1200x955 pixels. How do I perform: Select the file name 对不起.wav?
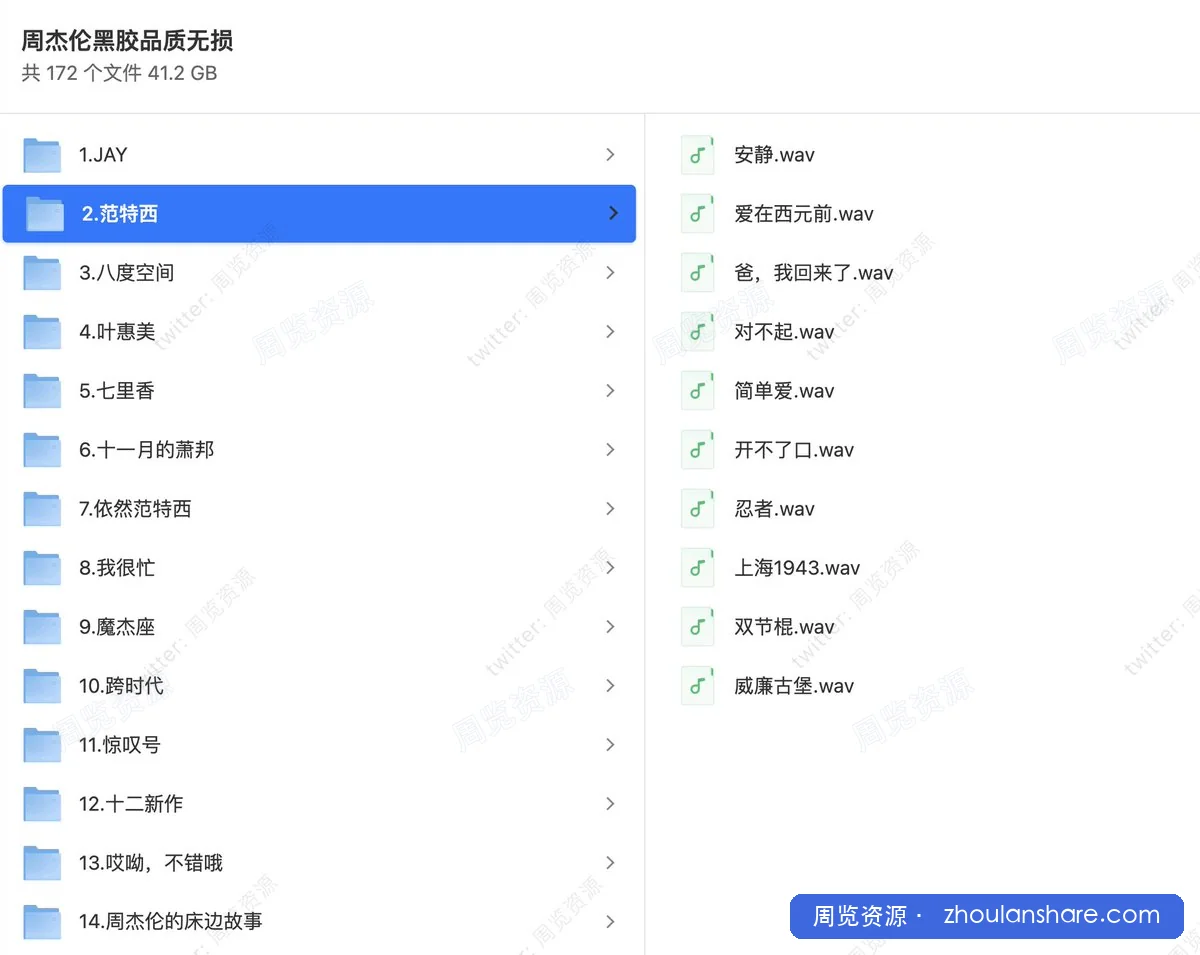point(784,332)
